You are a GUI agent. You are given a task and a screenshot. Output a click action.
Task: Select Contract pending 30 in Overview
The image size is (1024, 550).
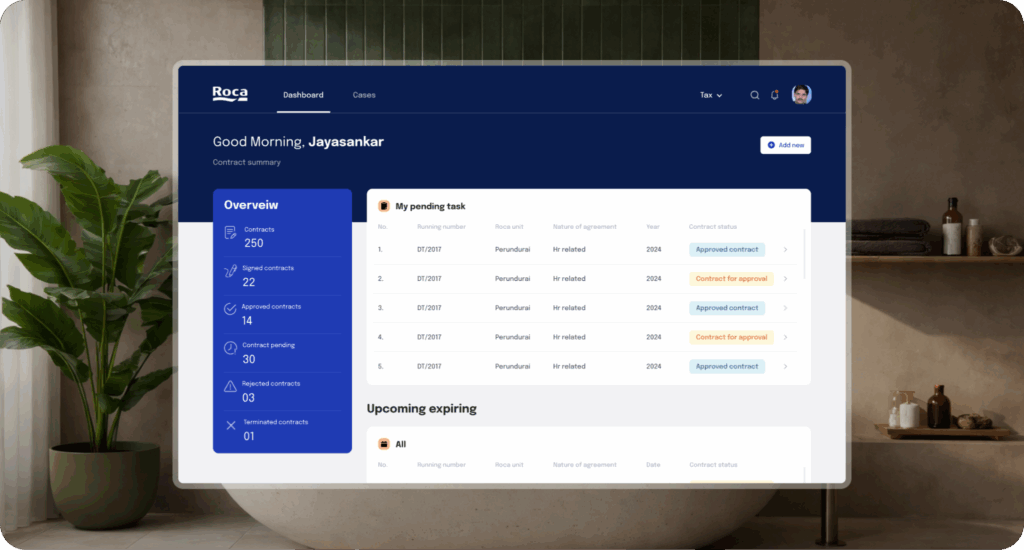point(282,353)
